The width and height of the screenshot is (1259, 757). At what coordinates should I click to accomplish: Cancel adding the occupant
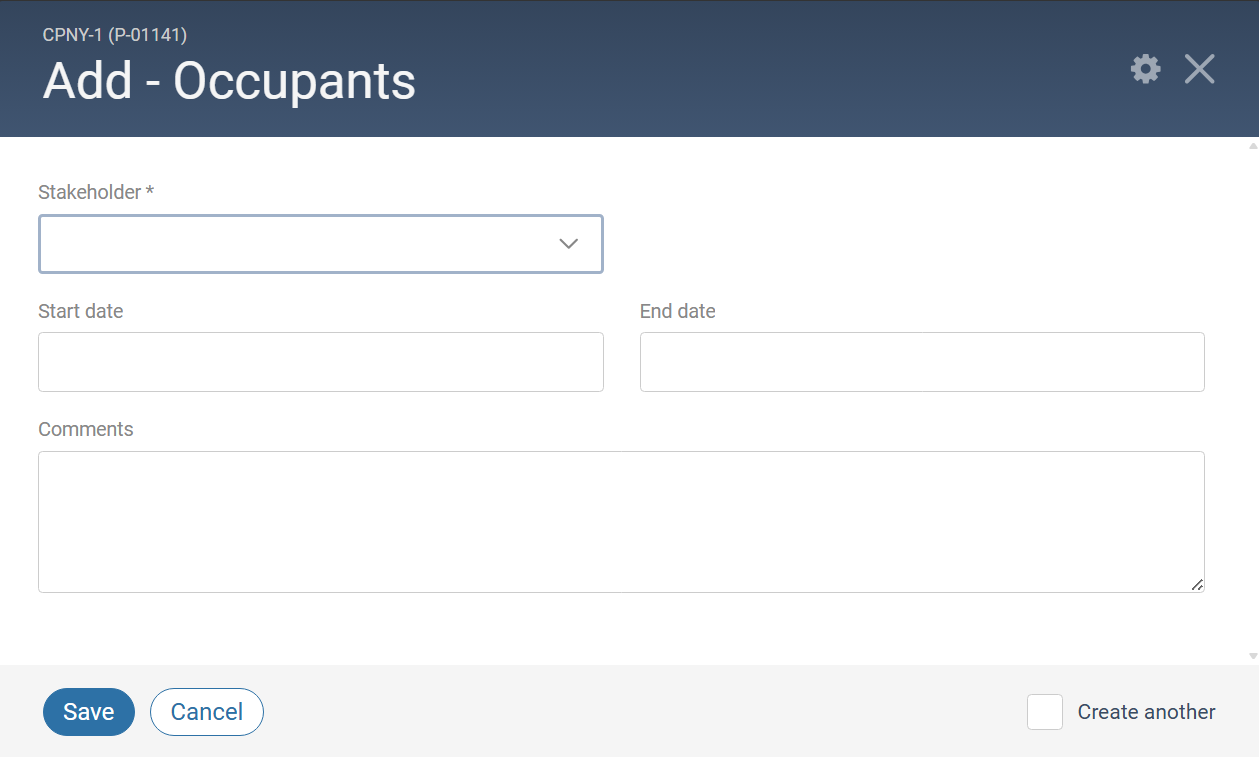coord(207,712)
